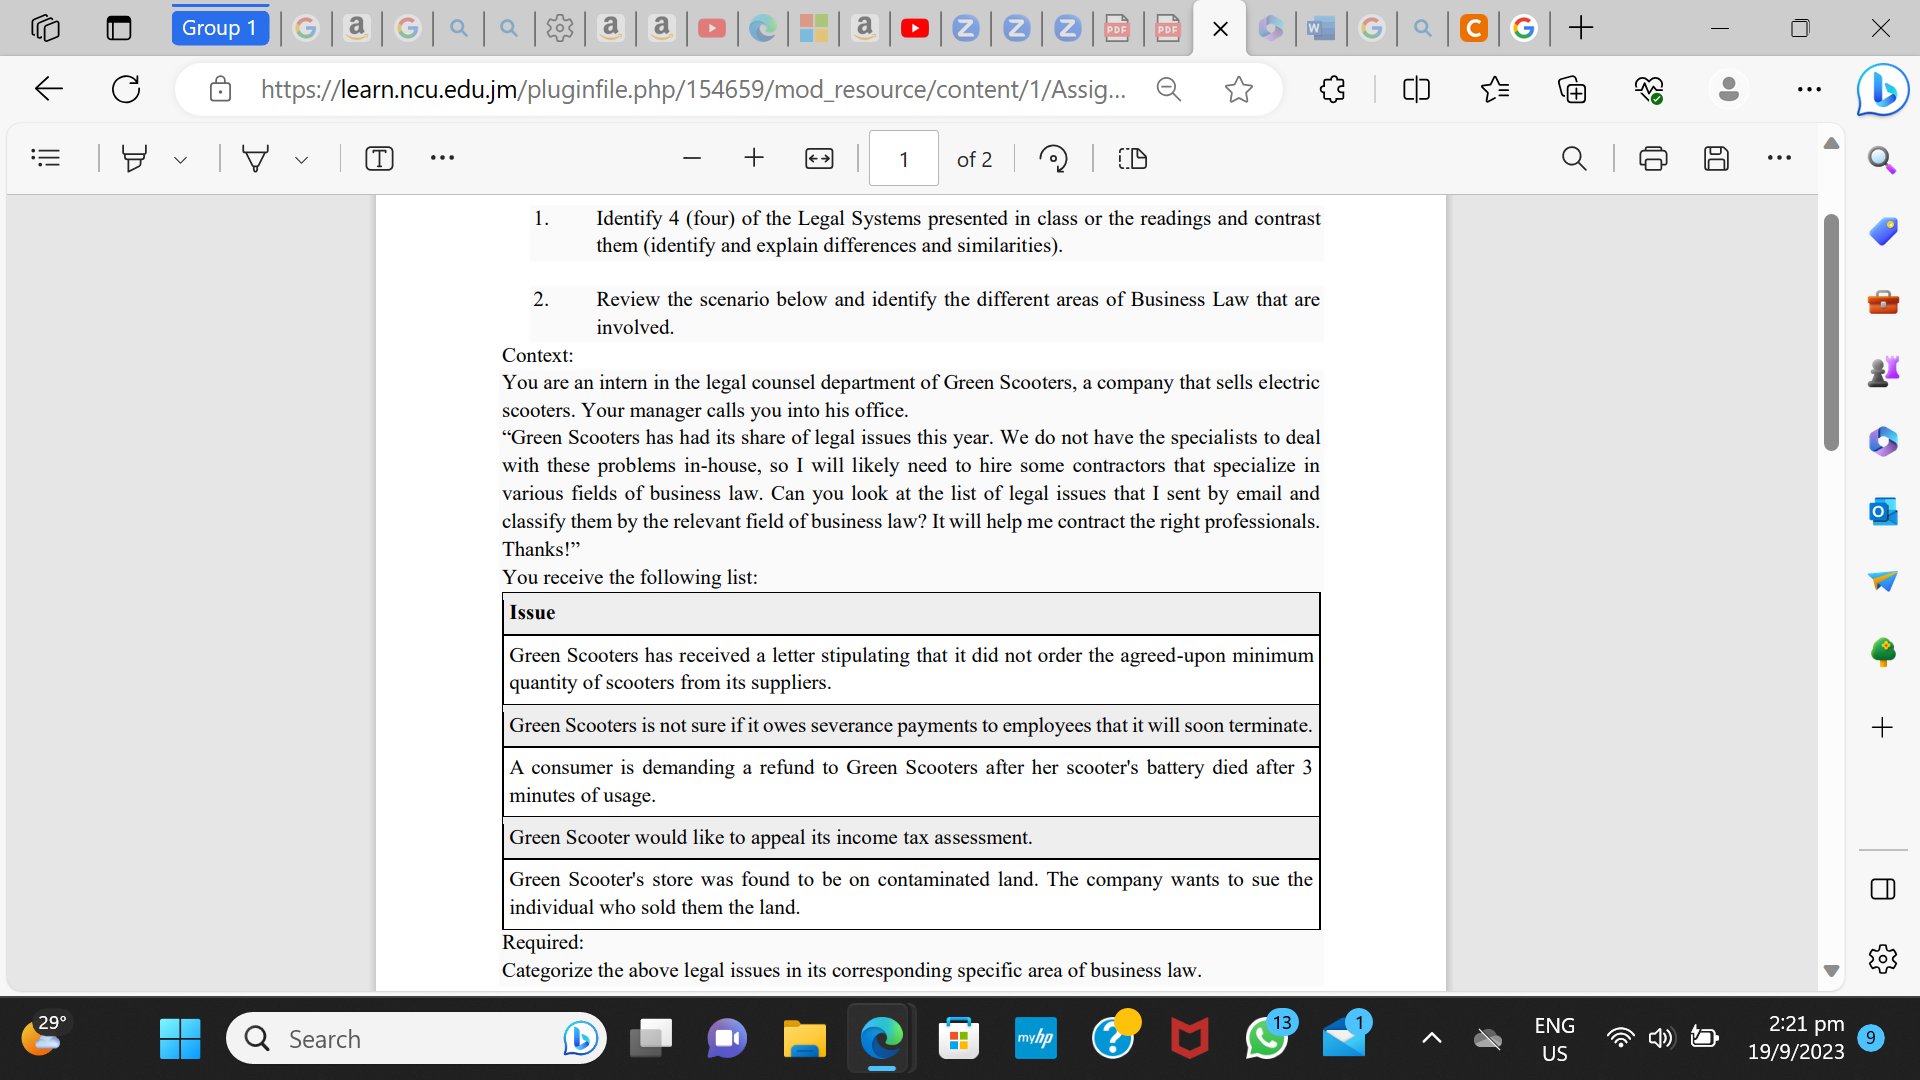Add this page to favorites with the star
Image resolution: width=1920 pixels, height=1080 pixels.
click(1239, 89)
